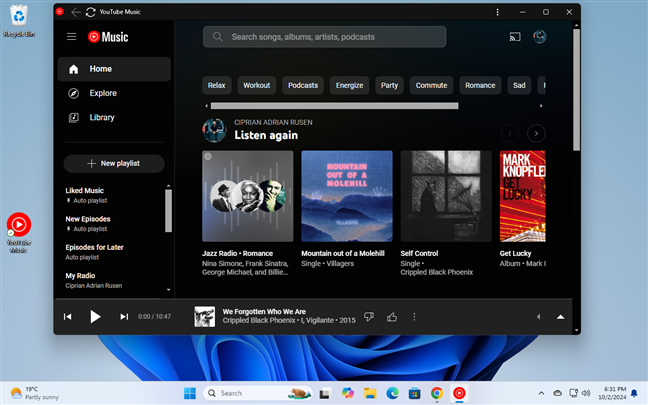This screenshot has width=648, height=405.
Task: Open the Explore section
Action: click(114, 93)
